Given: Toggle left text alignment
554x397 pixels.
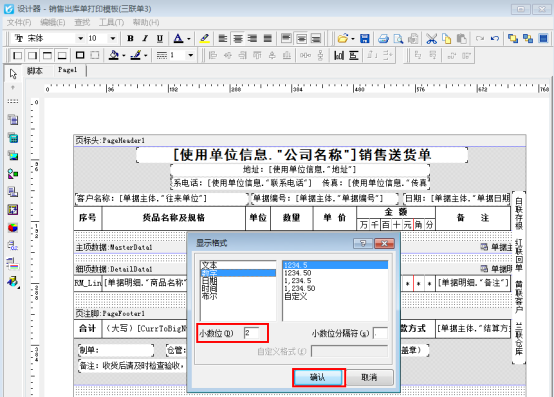Looking at the screenshot, I should point(223,38).
